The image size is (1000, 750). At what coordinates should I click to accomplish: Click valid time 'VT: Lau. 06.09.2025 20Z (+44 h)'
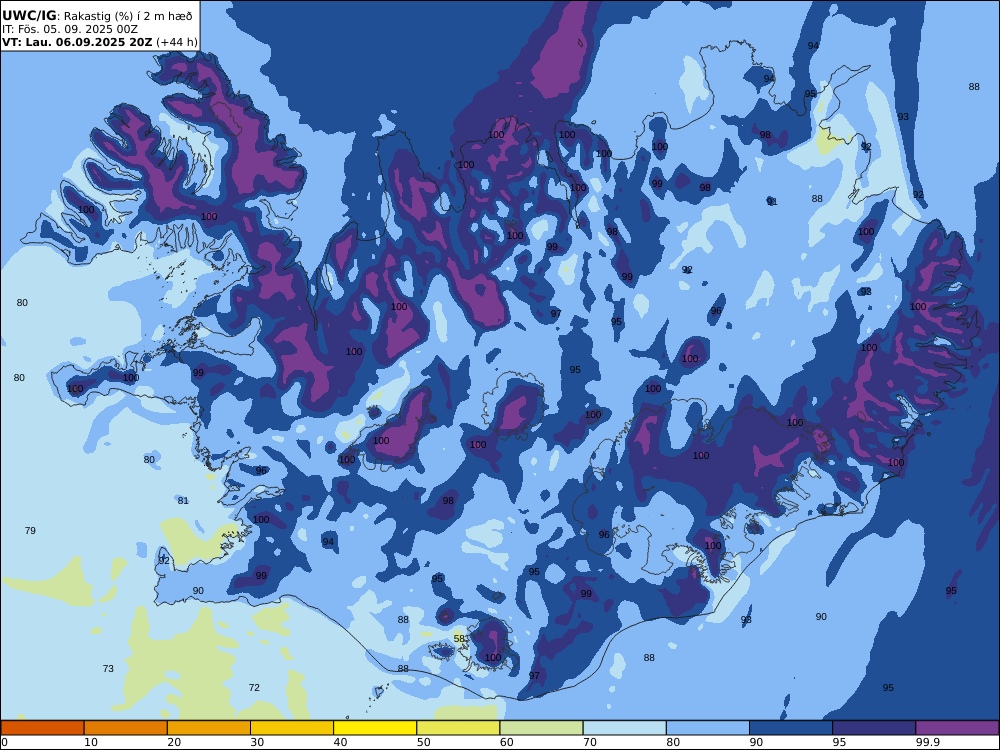[99, 42]
